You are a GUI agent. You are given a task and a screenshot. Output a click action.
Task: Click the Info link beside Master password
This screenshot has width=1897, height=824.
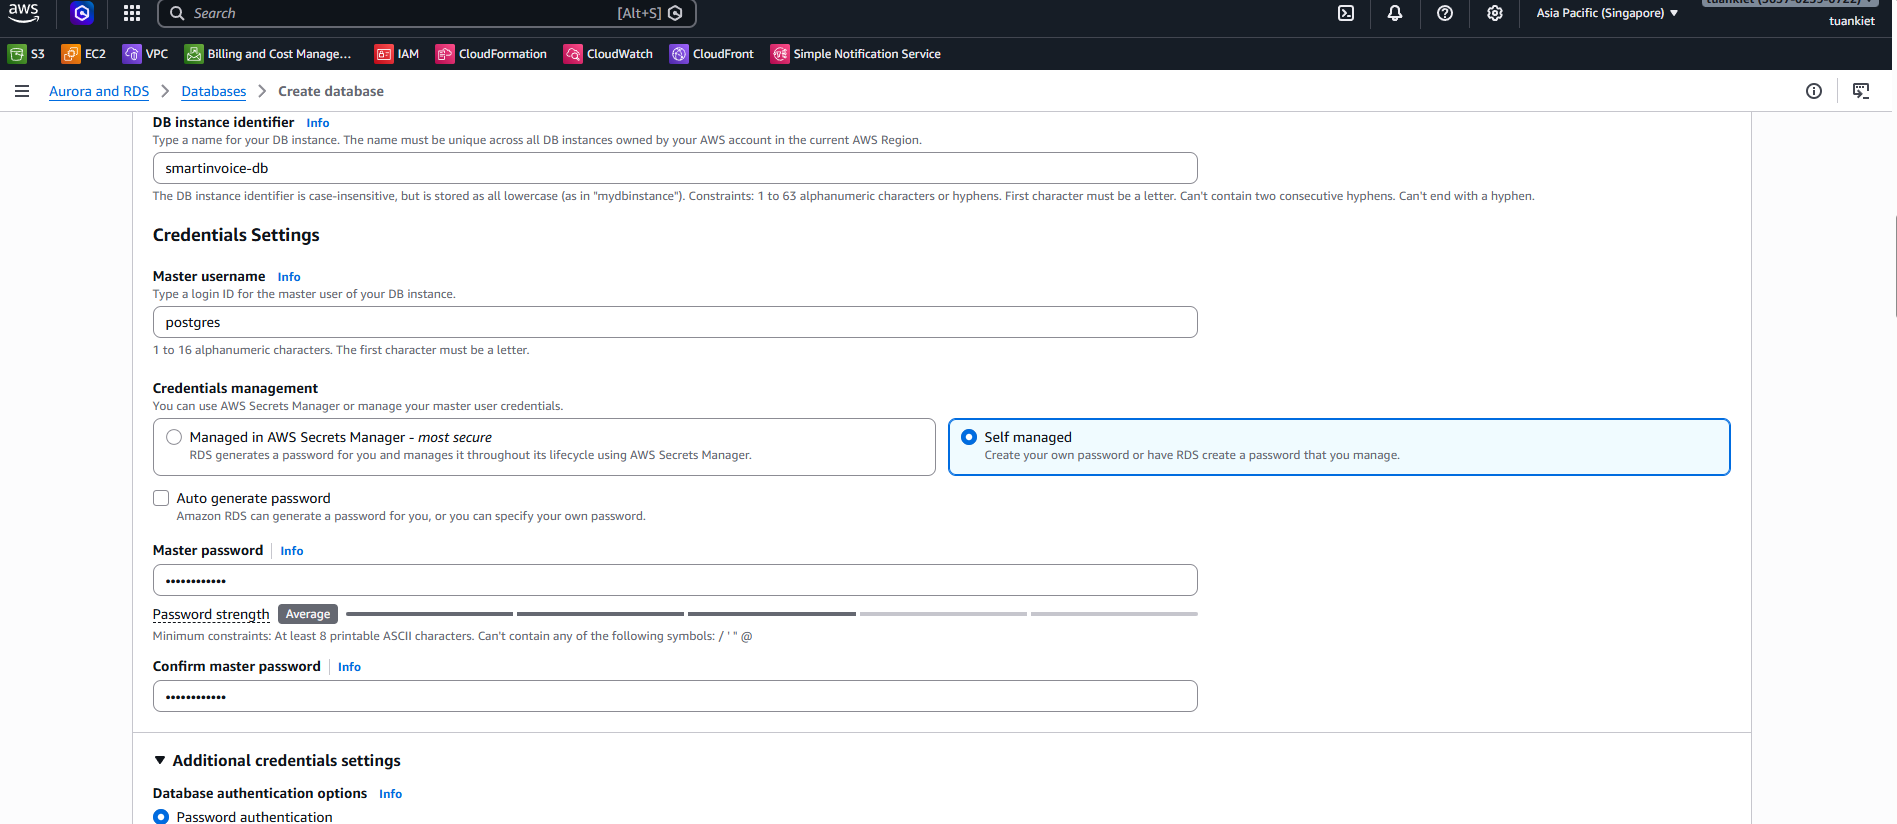coord(292,551)
